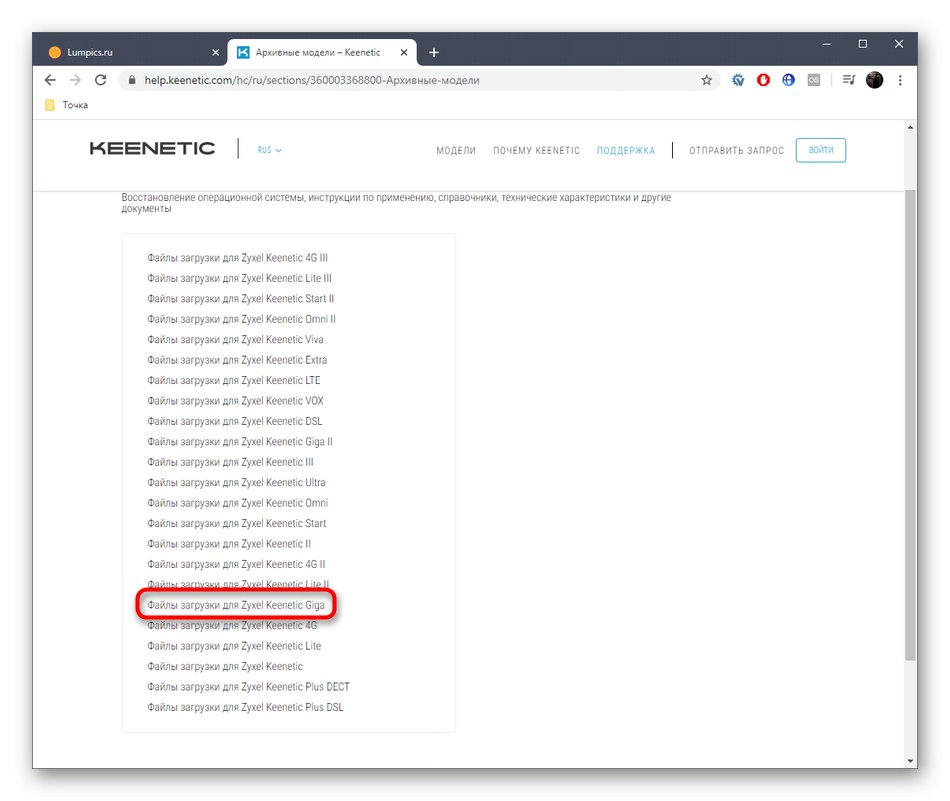Reload the current page
The image size is (950, 801).
(101, 80)
